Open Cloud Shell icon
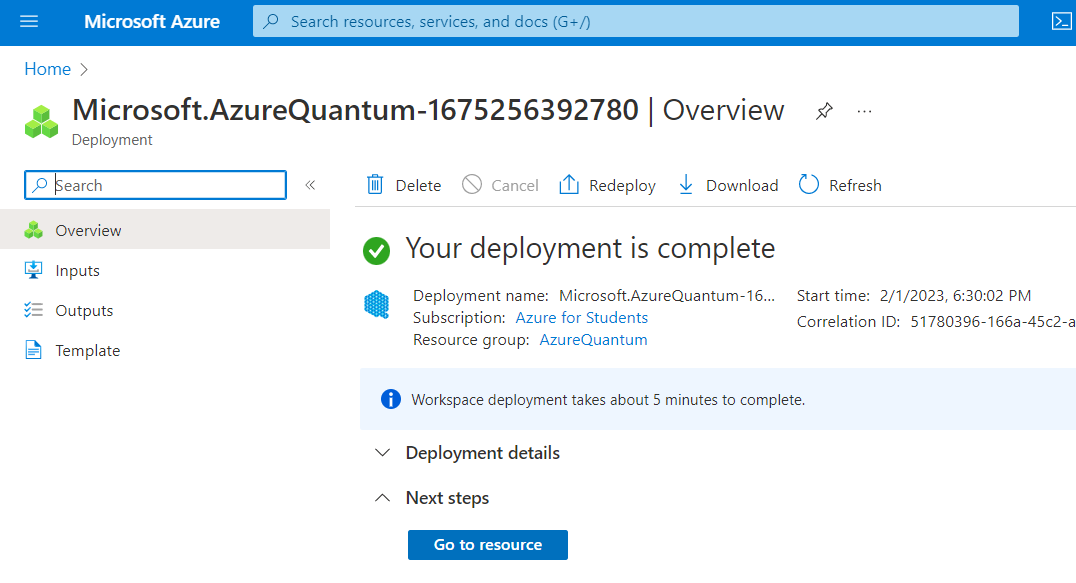Viewport: 1076px width, 583px height. tap(1062, 21)
